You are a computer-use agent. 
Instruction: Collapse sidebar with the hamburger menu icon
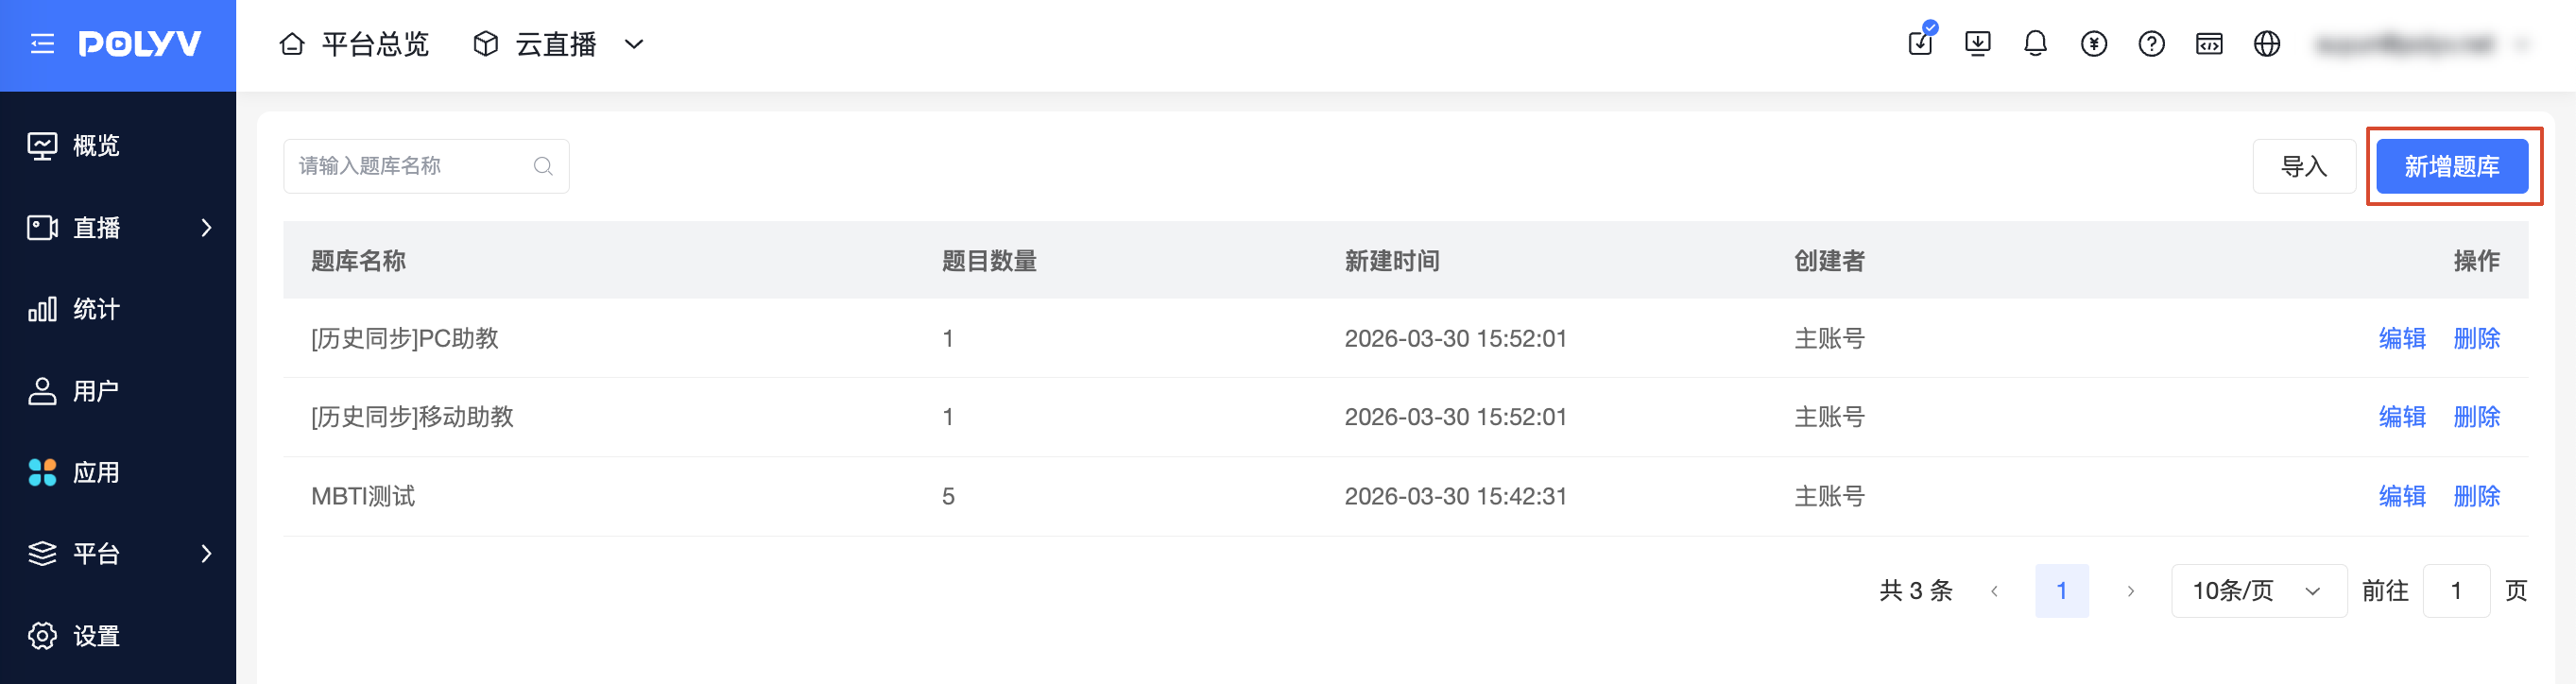point(42,44)
